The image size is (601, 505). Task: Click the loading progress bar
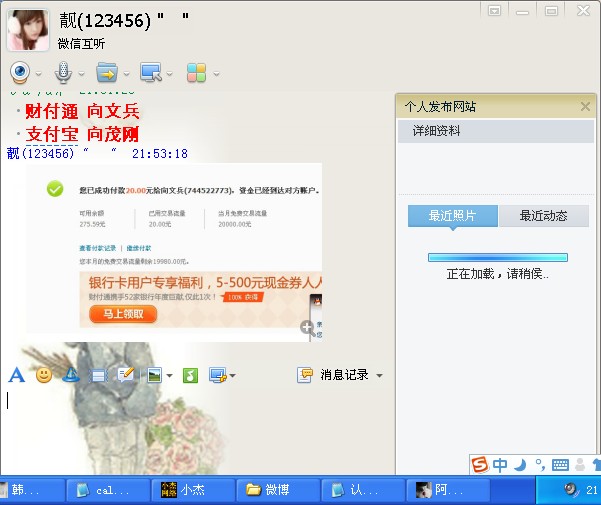498,257
